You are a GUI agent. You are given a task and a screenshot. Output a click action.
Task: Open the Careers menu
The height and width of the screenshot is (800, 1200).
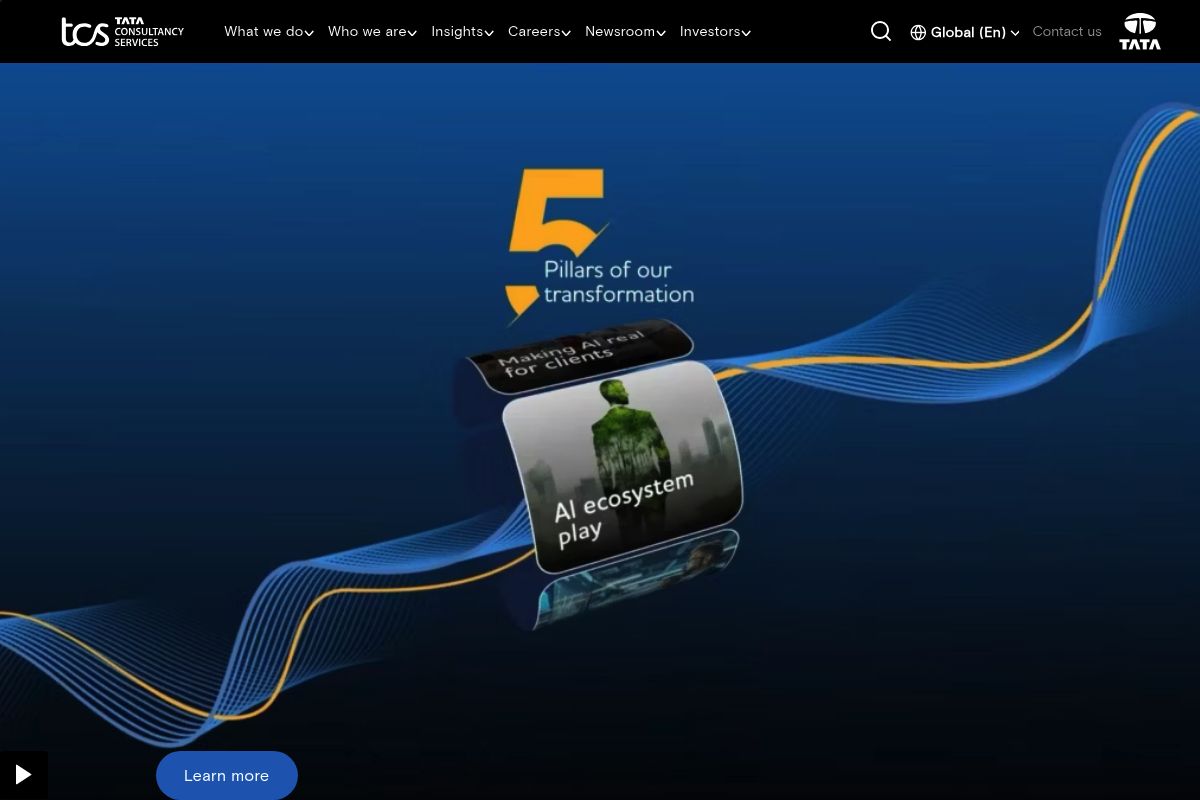[534, 31]
